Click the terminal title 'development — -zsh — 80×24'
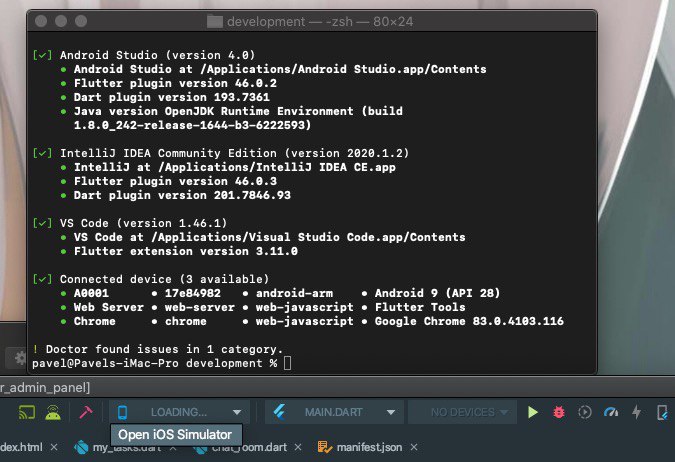Viewport: 675px width, 462px height. pos(320,22)
